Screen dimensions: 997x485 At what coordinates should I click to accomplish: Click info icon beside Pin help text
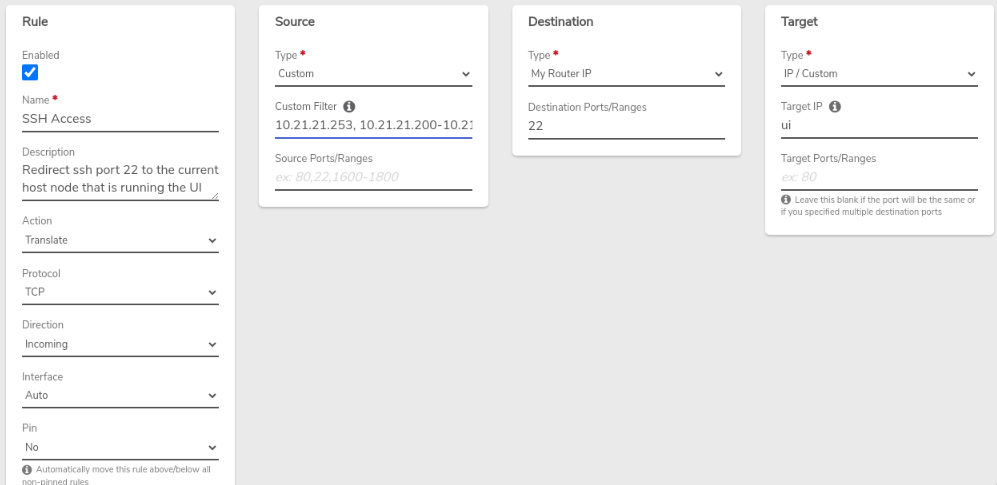click(x=27, y=470)
